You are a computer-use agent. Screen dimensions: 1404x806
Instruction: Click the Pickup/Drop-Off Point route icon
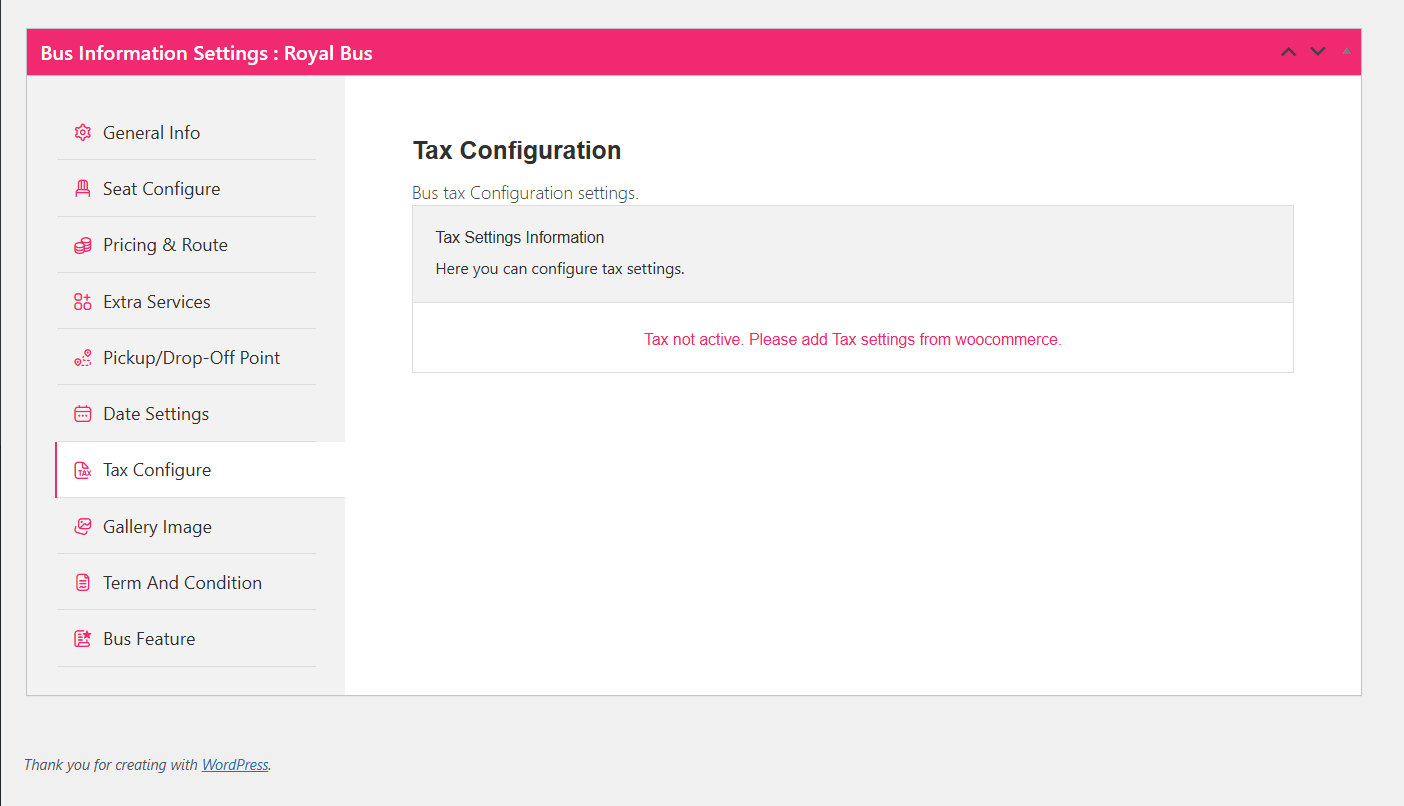coord(83,358)
